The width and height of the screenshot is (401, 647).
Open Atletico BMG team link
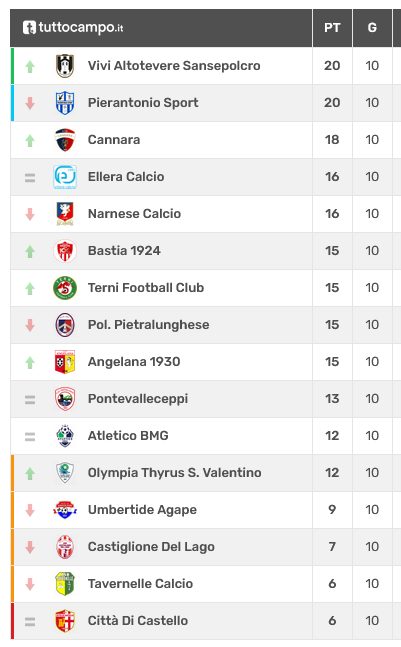point(128,436)
